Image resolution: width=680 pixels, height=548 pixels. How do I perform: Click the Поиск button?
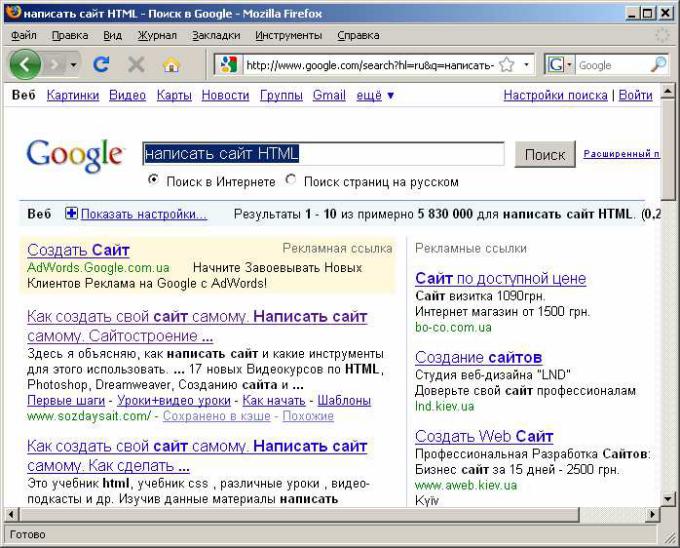tap(545, 154)
